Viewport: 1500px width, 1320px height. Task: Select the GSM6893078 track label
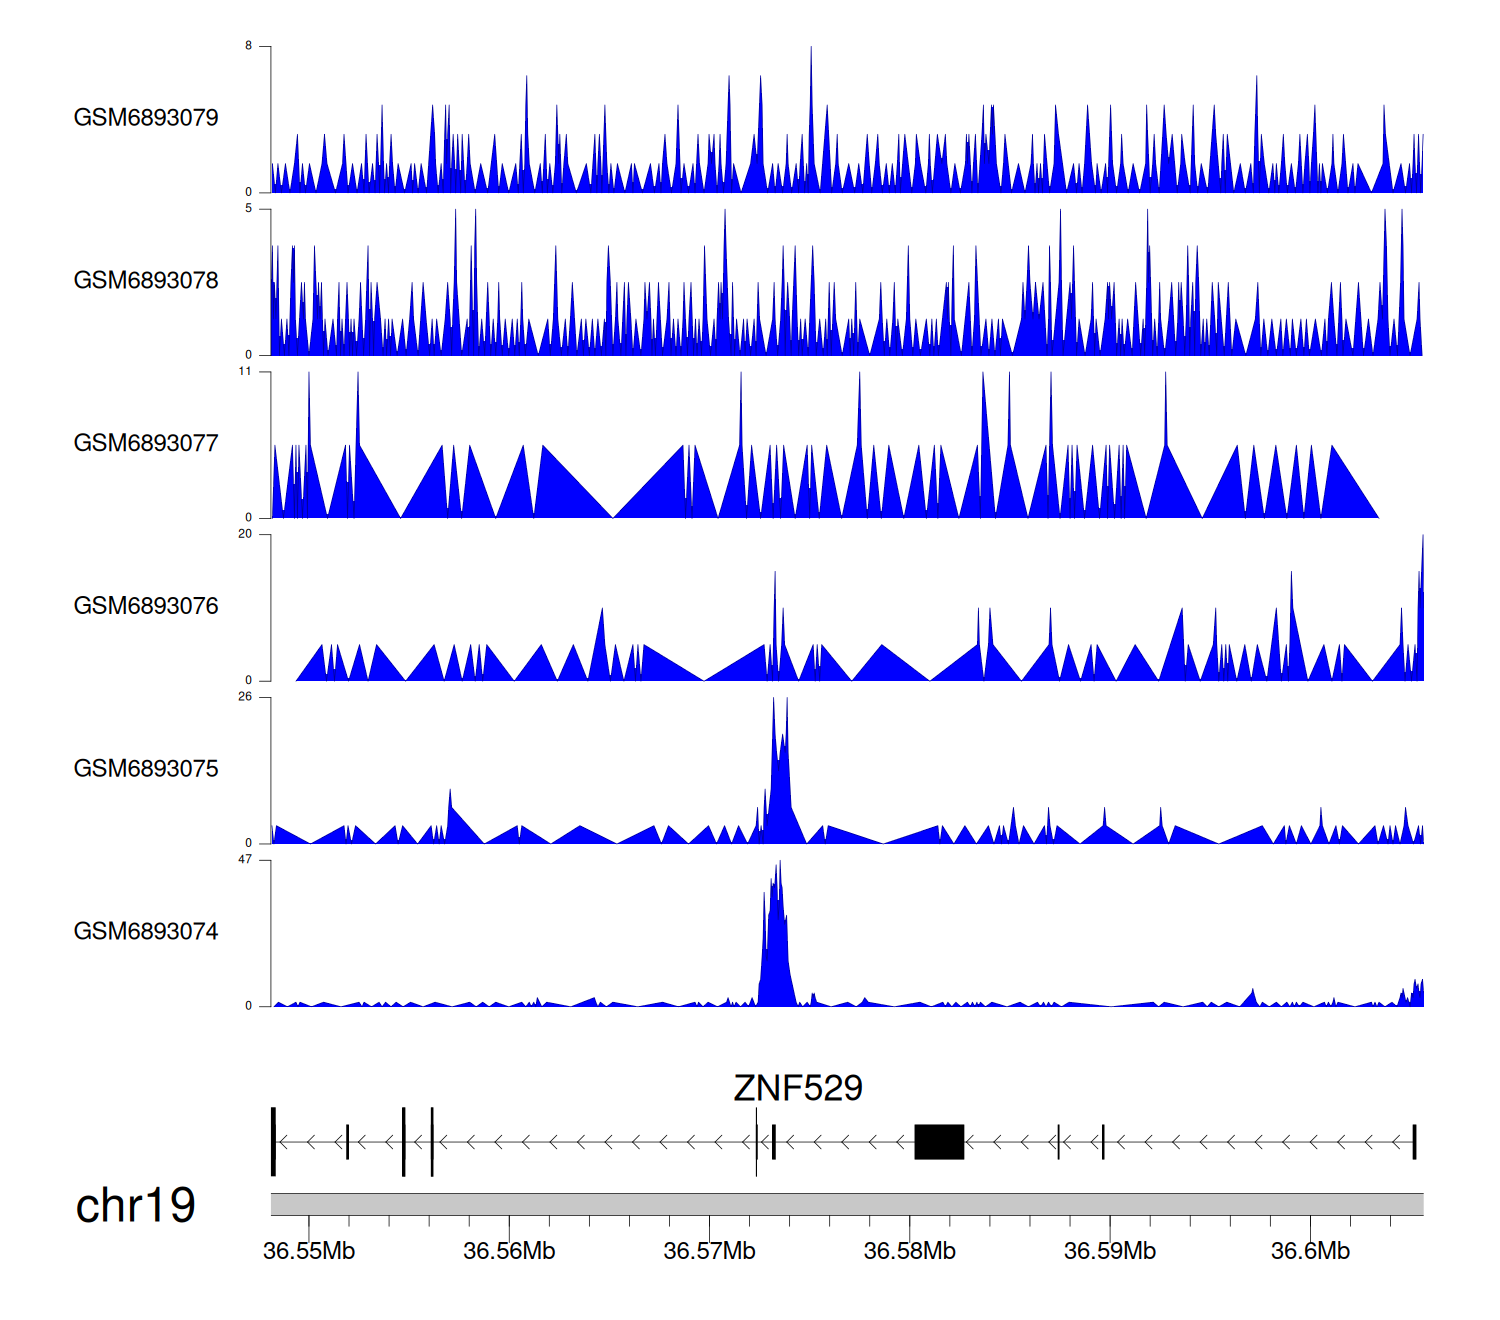146,281
